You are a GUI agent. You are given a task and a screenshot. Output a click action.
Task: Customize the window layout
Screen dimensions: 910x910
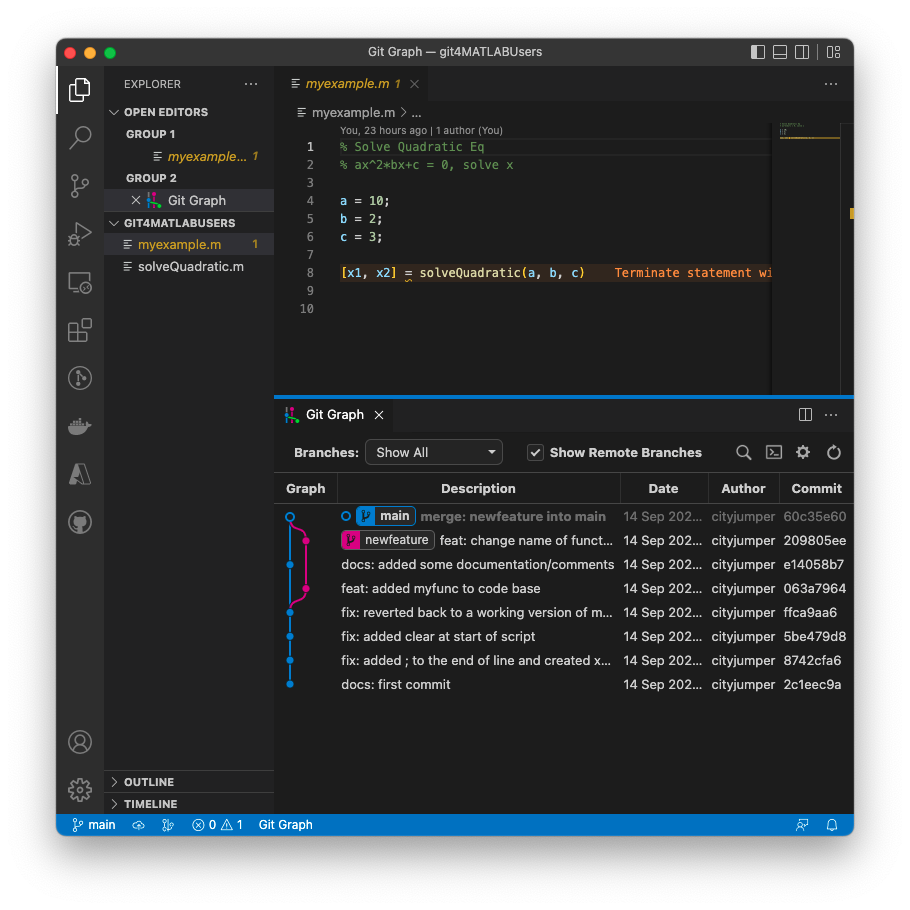(x=833, y=52)
